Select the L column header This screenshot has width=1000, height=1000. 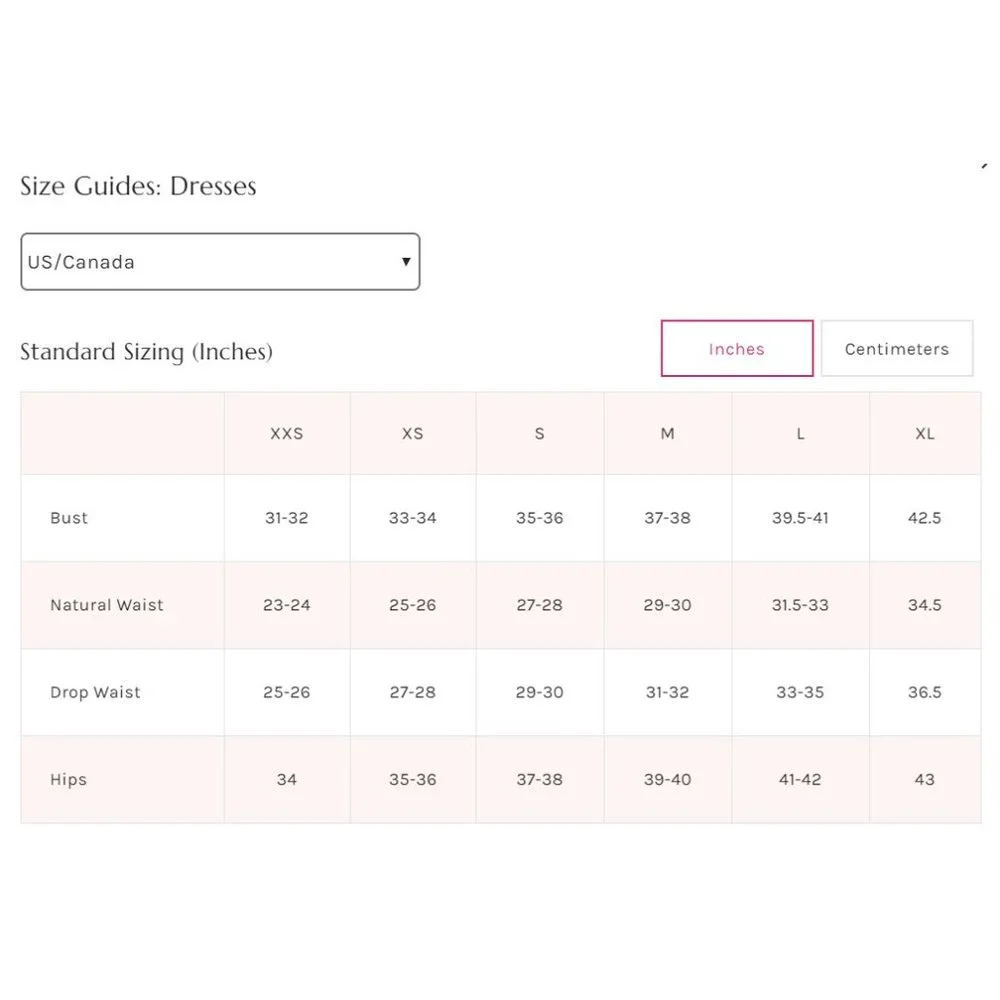pyautogui.click(x=799, y=433)
